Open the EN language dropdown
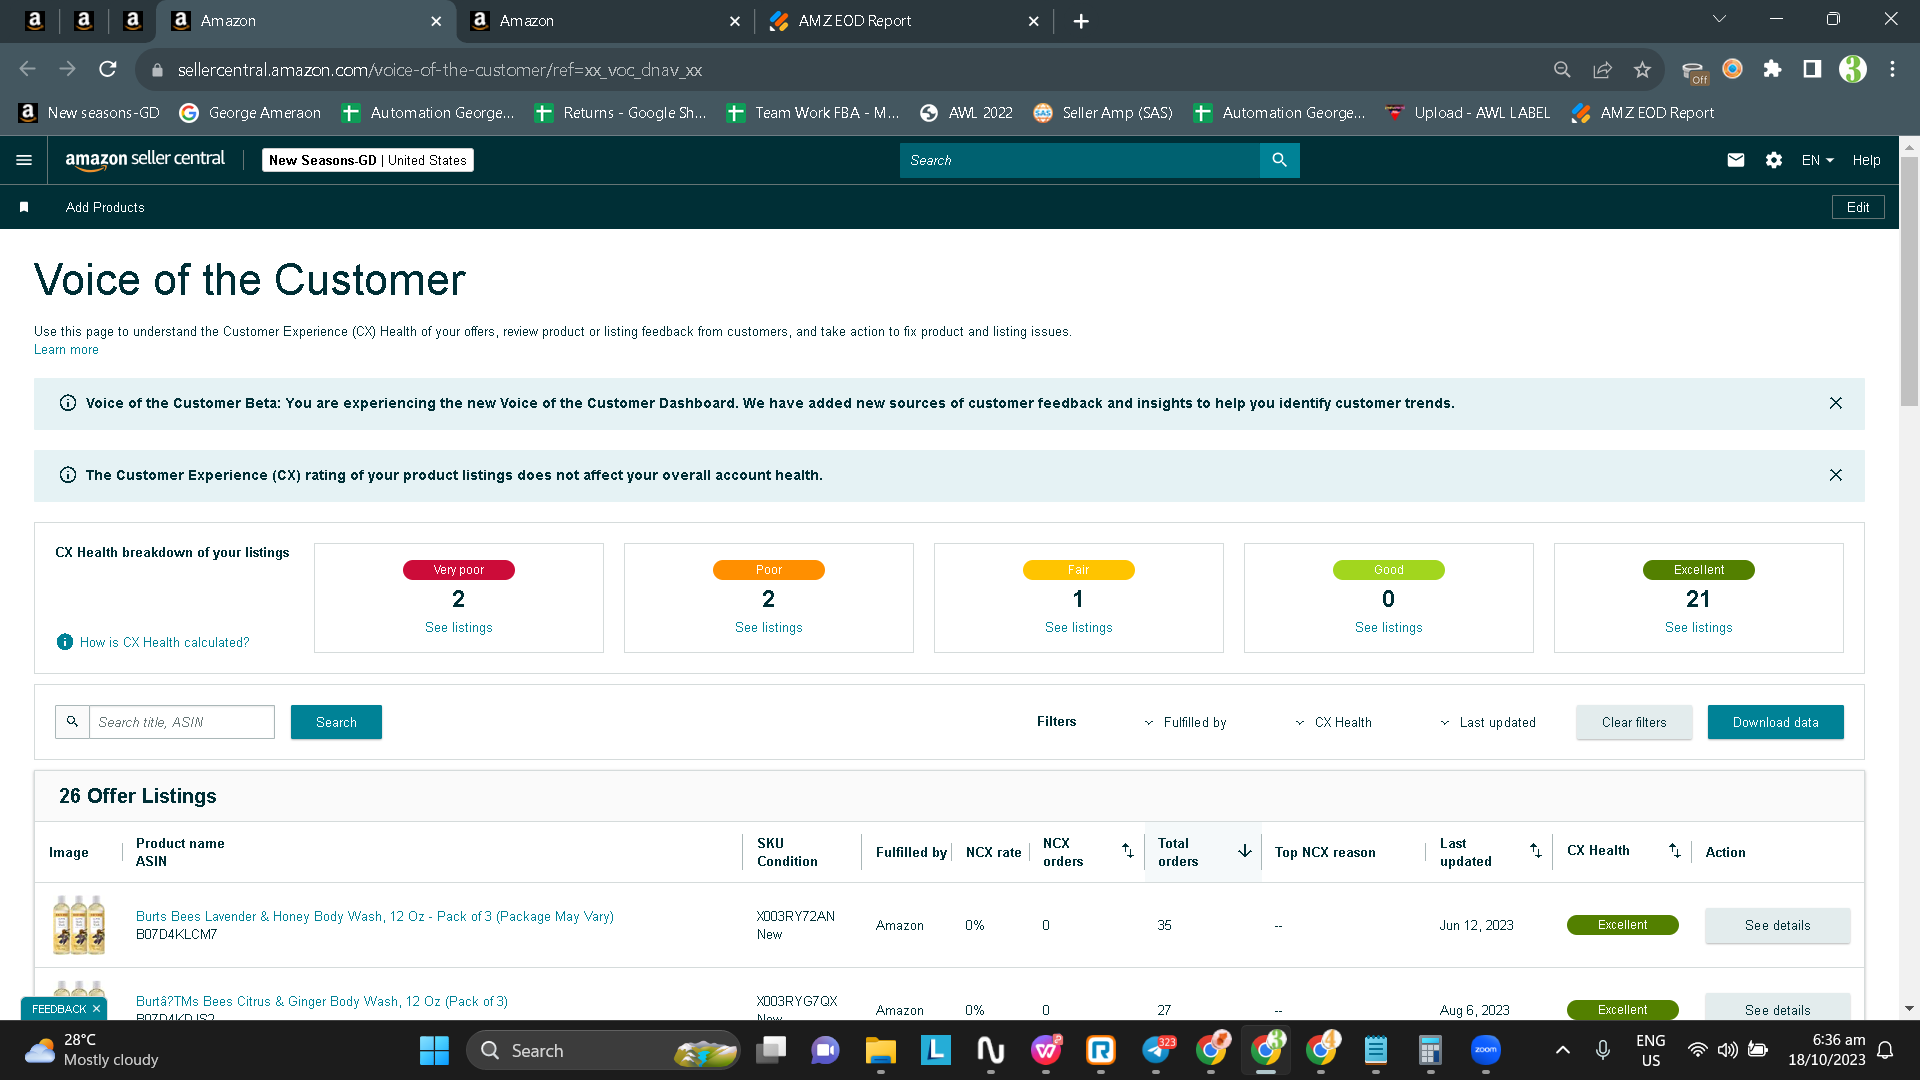The width and height of the screenshot is (1920, 1080). tap(1818, 160)
